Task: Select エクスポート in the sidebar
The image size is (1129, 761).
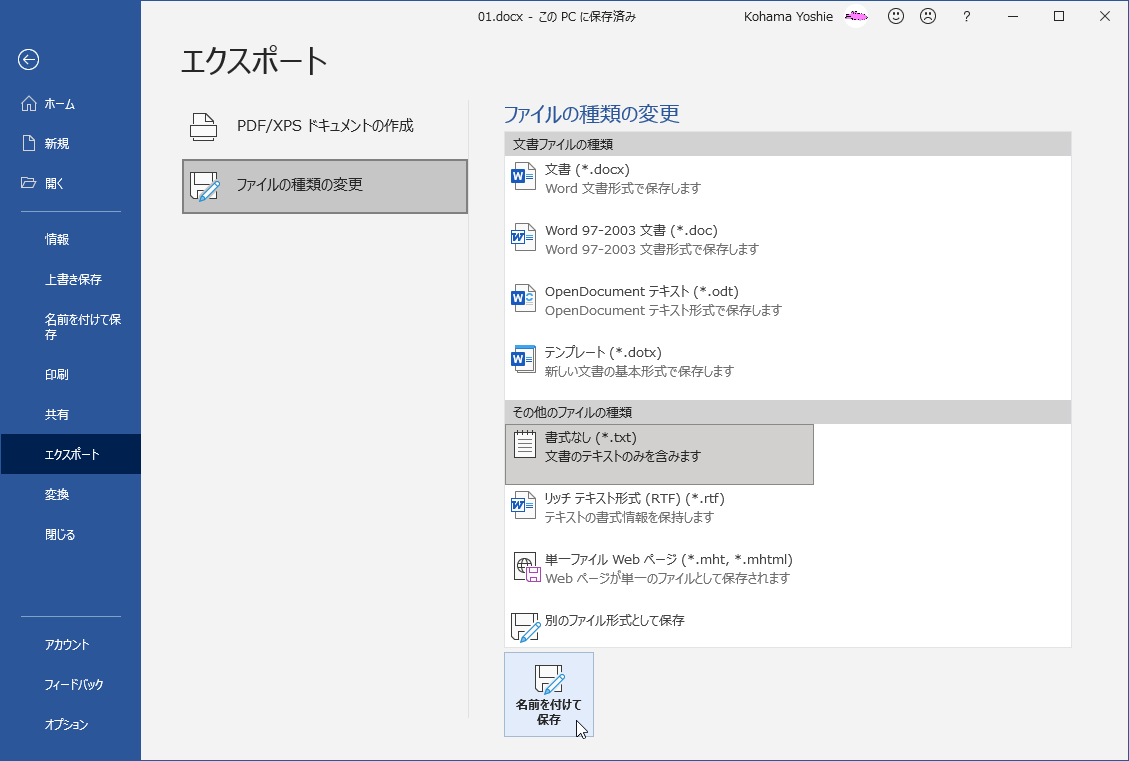Action: pos(71,454)
